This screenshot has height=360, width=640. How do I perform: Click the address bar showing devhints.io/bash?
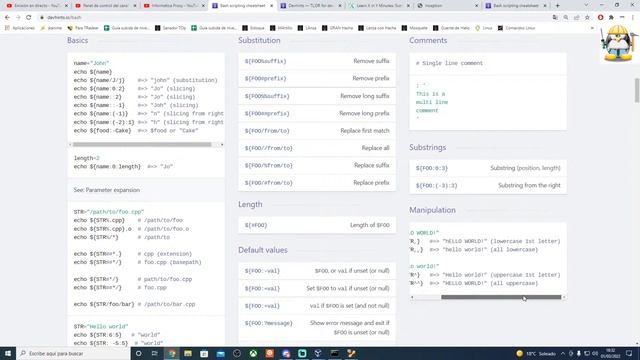click(x=294, y=18)
